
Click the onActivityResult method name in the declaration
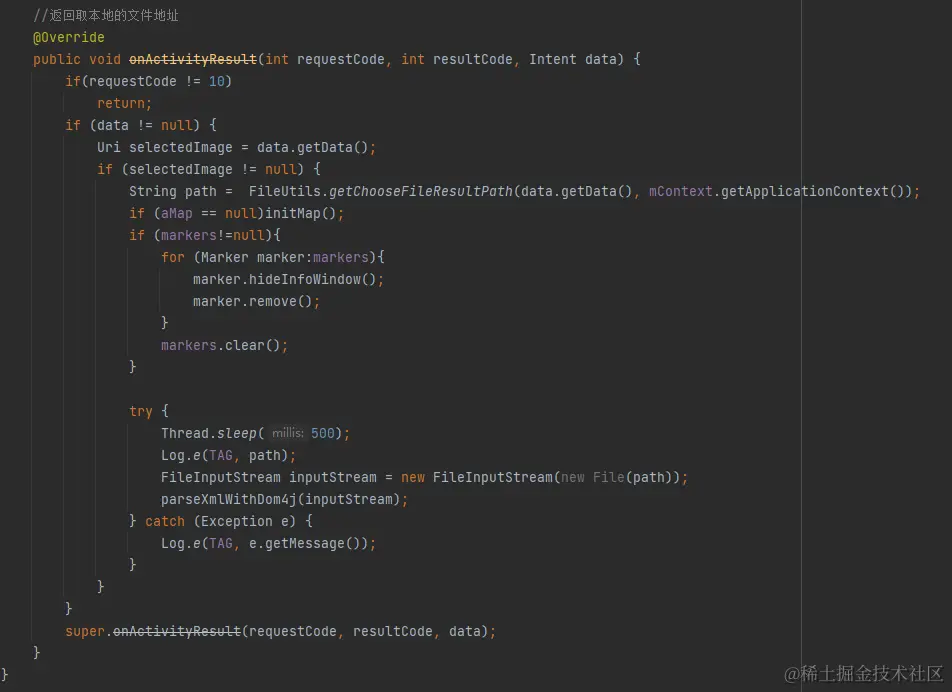(193, 59)
